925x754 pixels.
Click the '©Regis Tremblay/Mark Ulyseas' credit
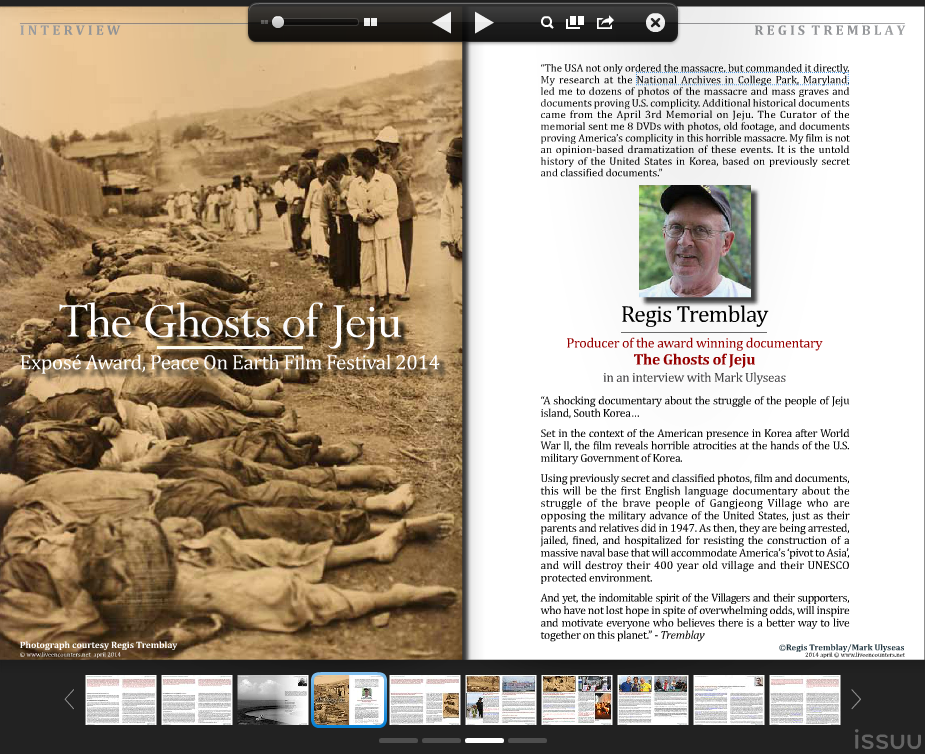pyautogui.click(x=841, y=647)
